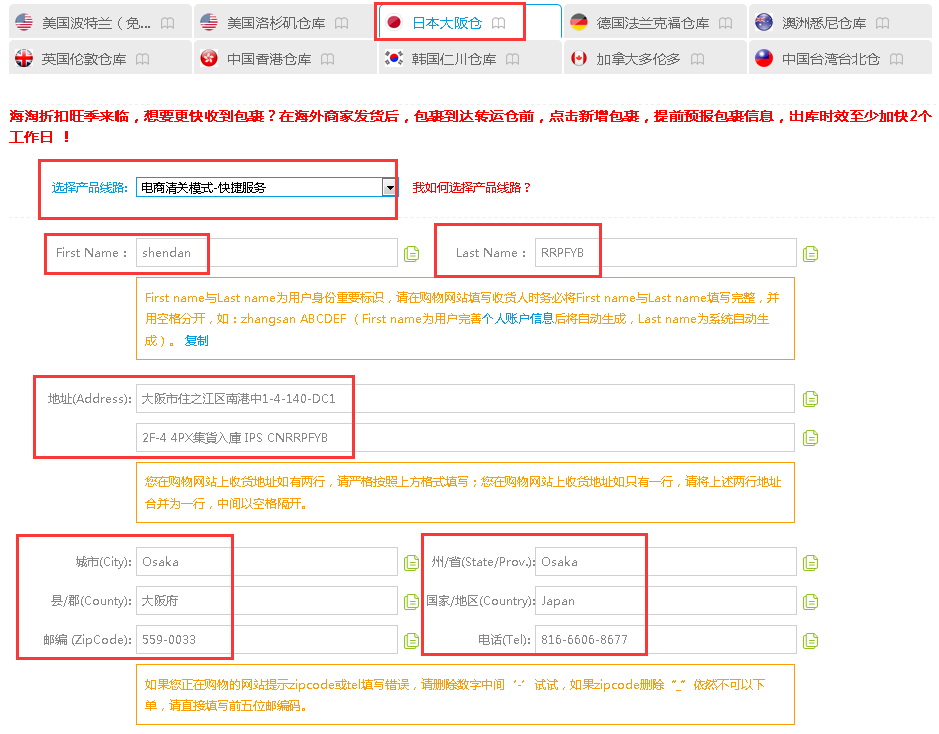Open the 选择产品线路 dropdown
This screenshot has width=939, height=734.
390,187
